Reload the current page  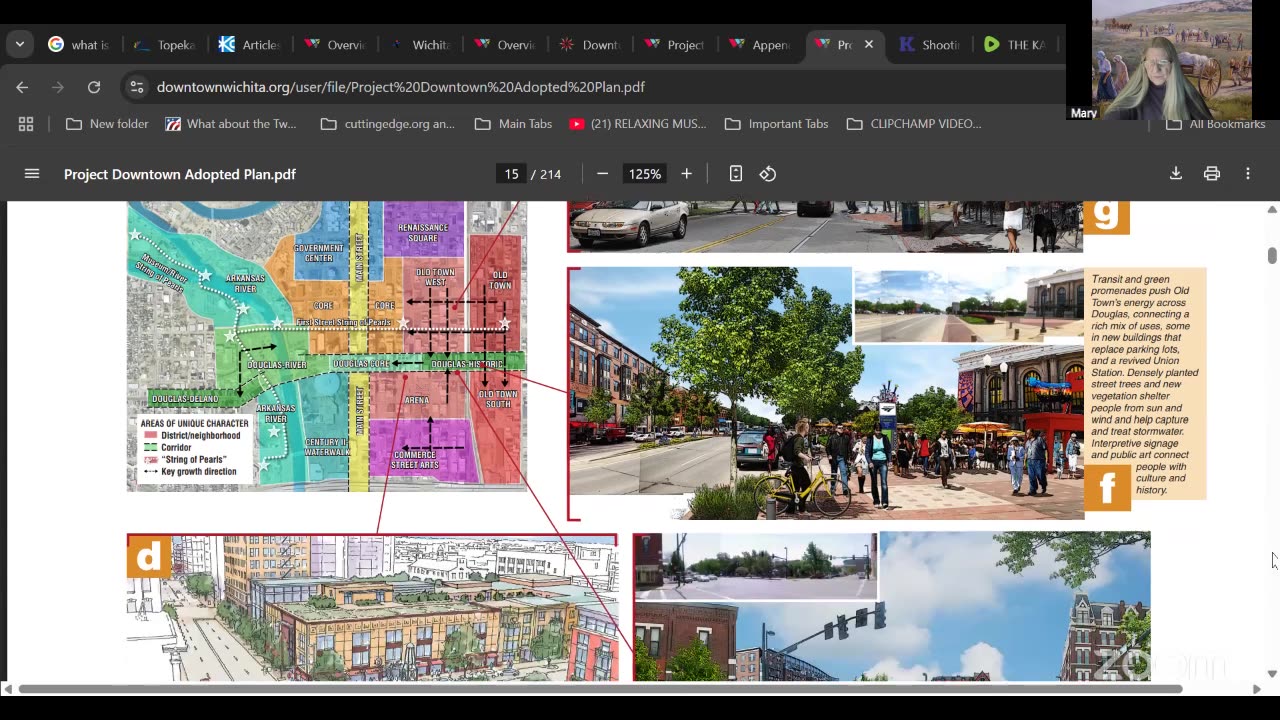click(94, 87)
